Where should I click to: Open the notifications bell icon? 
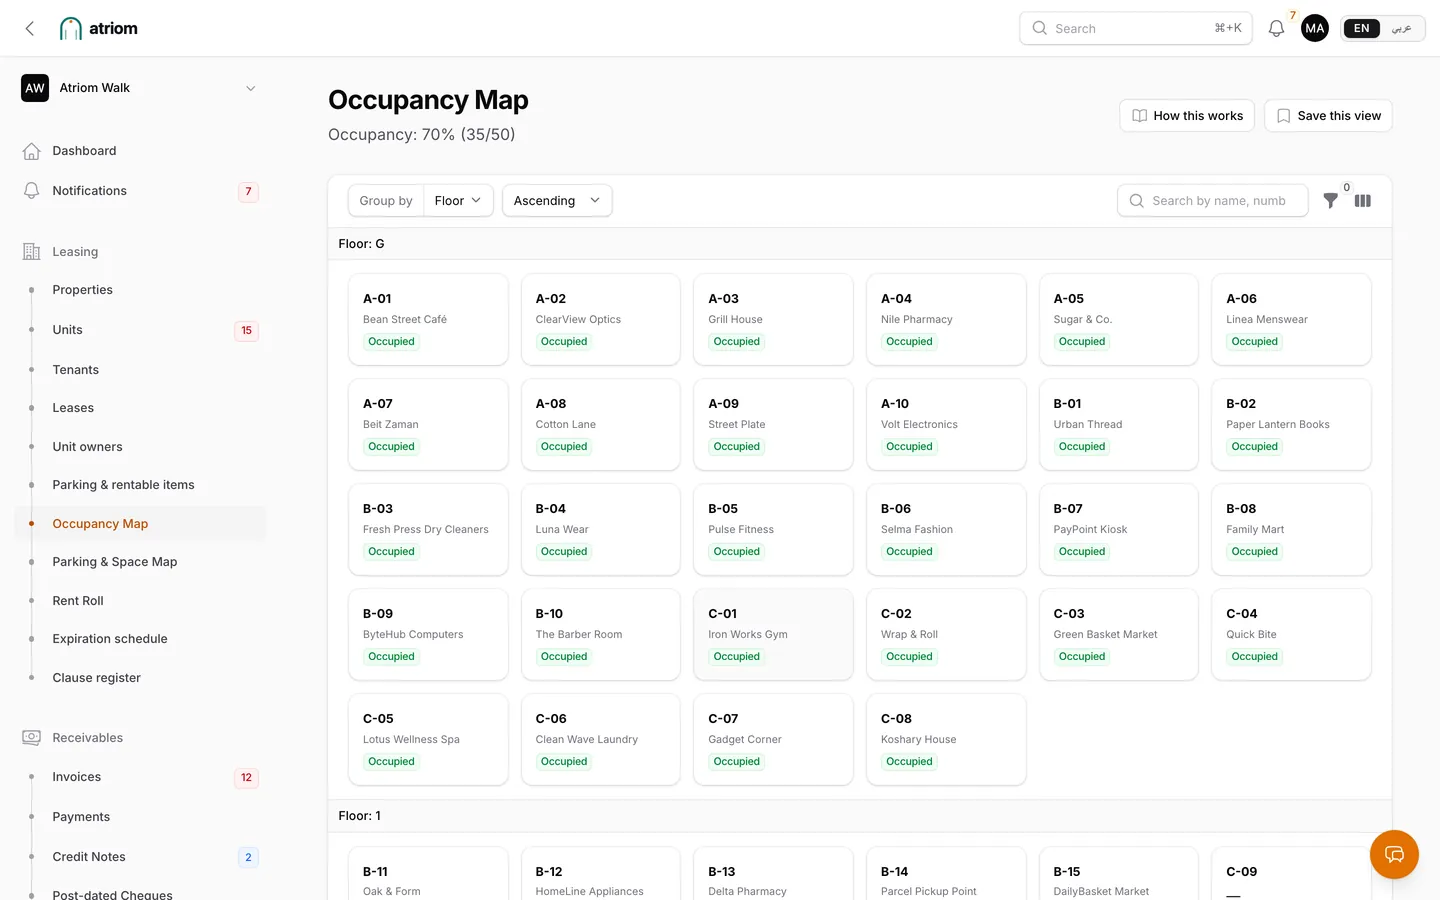[1276, 29]
